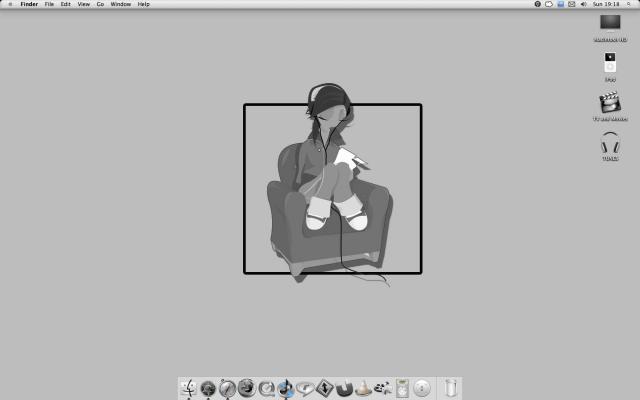Viewport: 640px width, 400px height.
Task: Open the Help menu
Action: [143, 4]
